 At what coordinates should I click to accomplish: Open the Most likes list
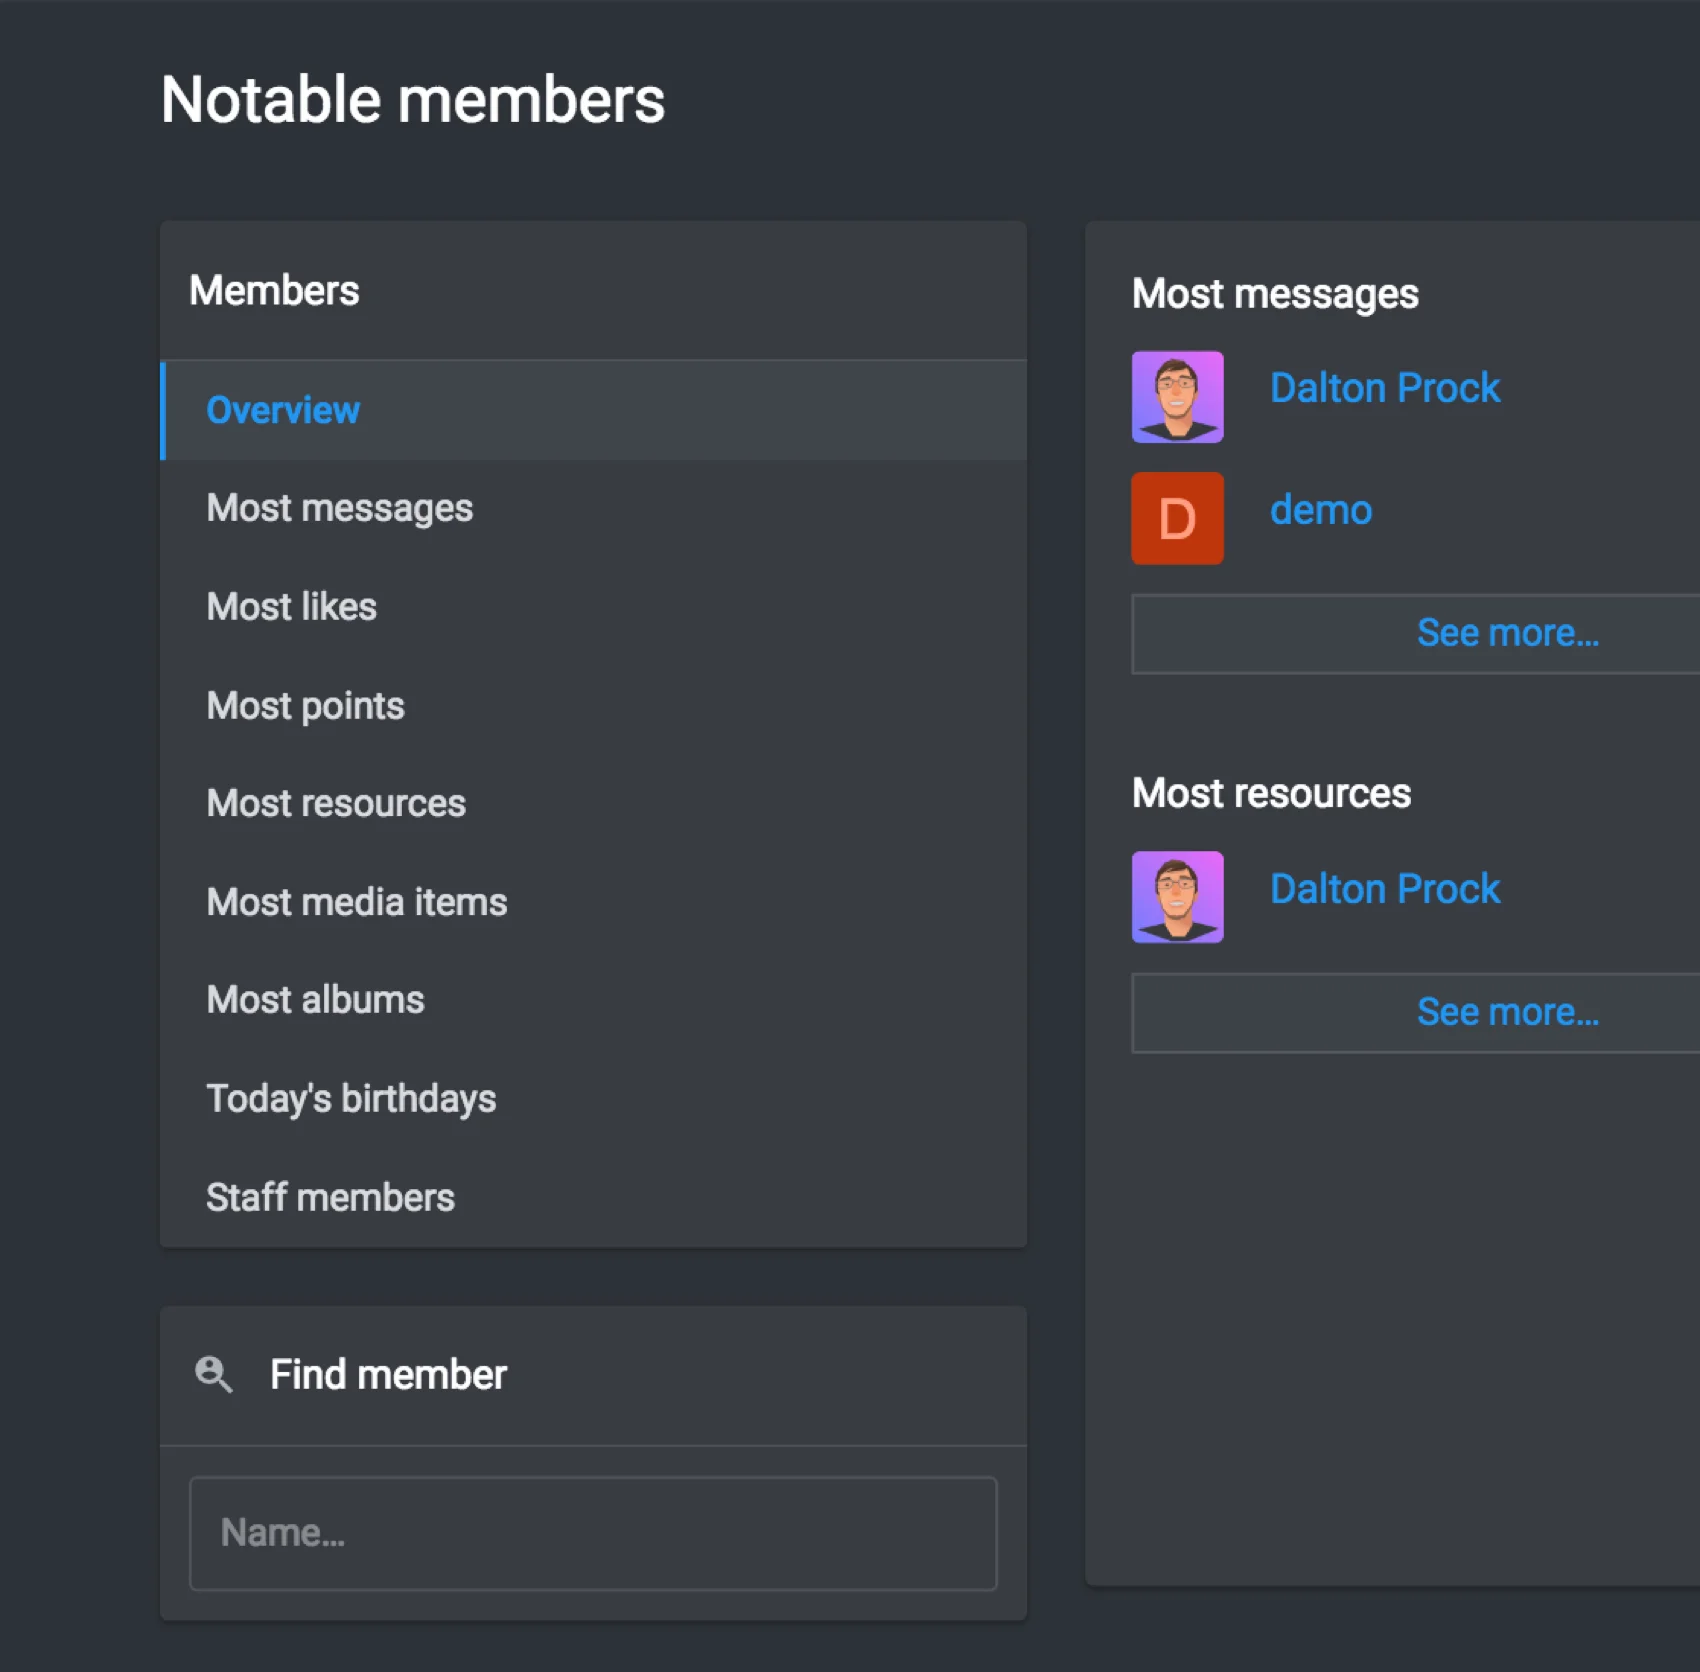point(291,607)
